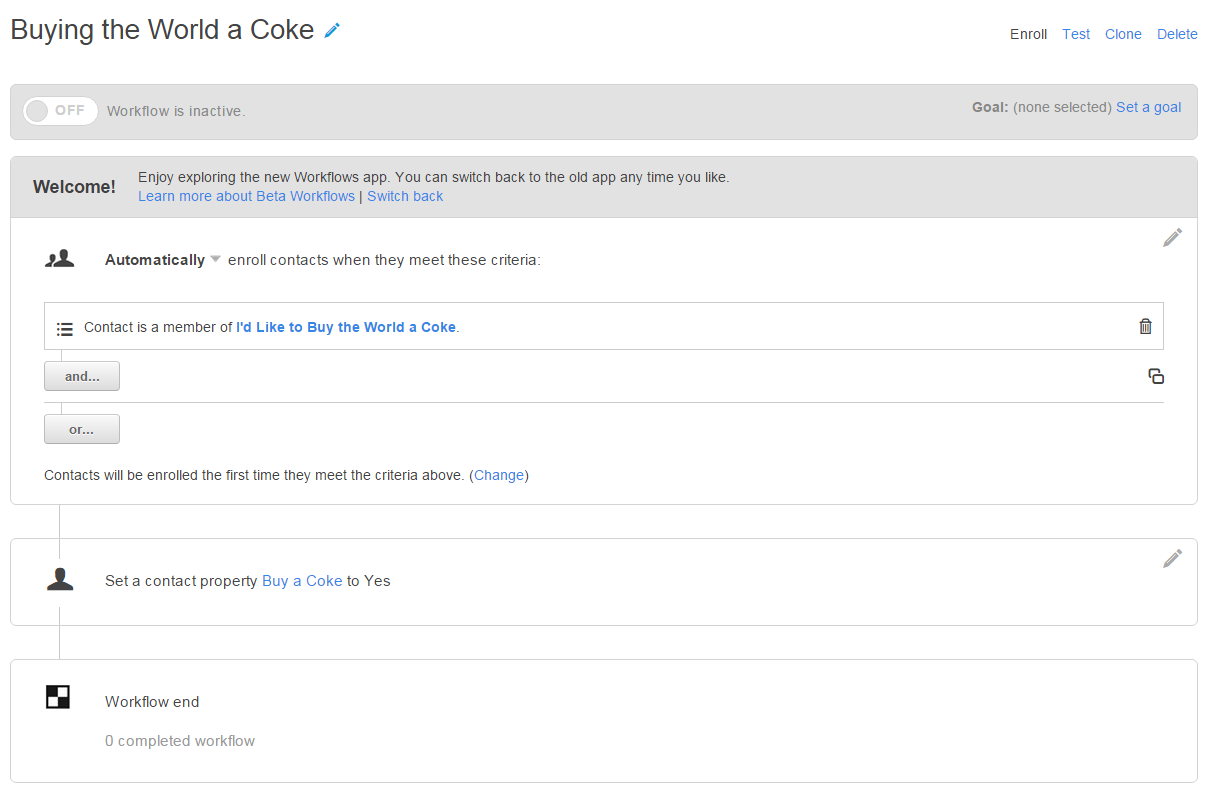This screenshot has height=799, width=1215.
Task: Add an 'or...' criterion
Action: pos(82,429)
